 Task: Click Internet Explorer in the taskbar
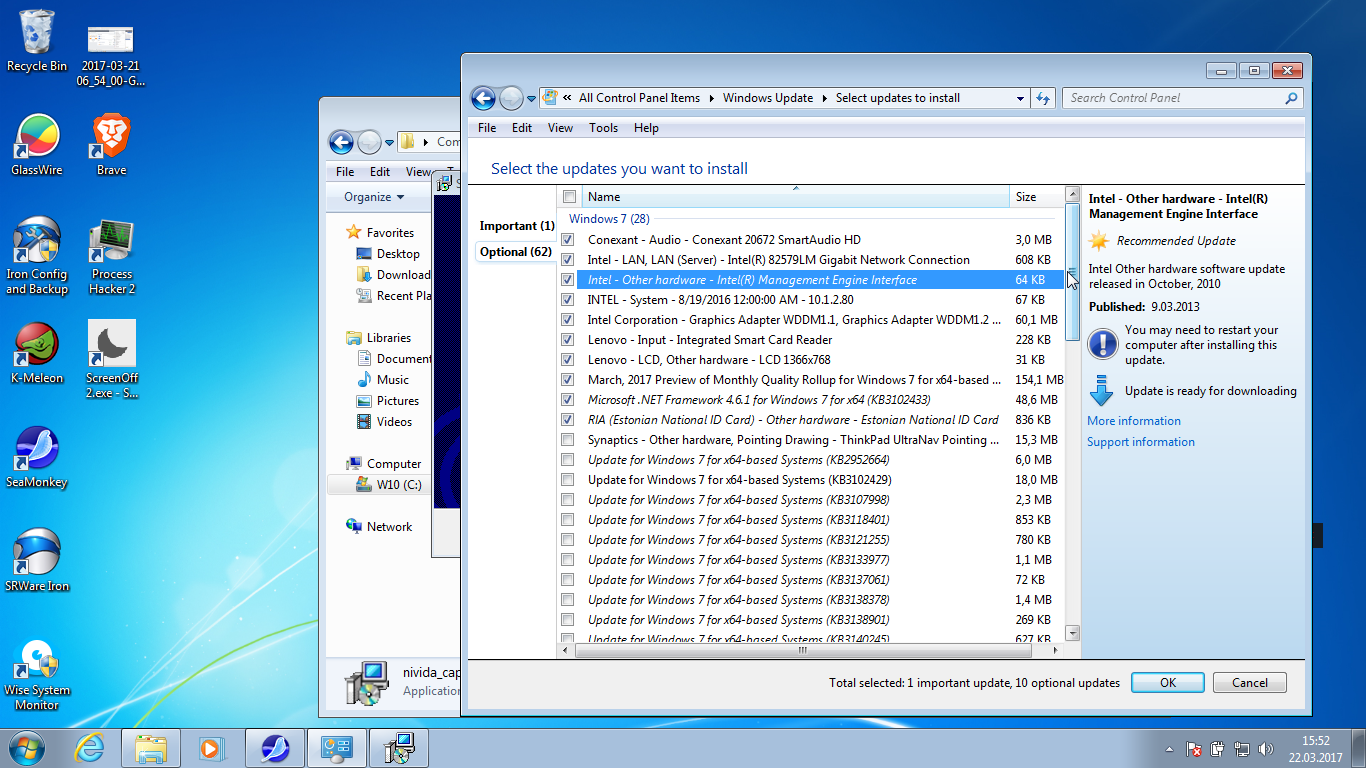89,748
